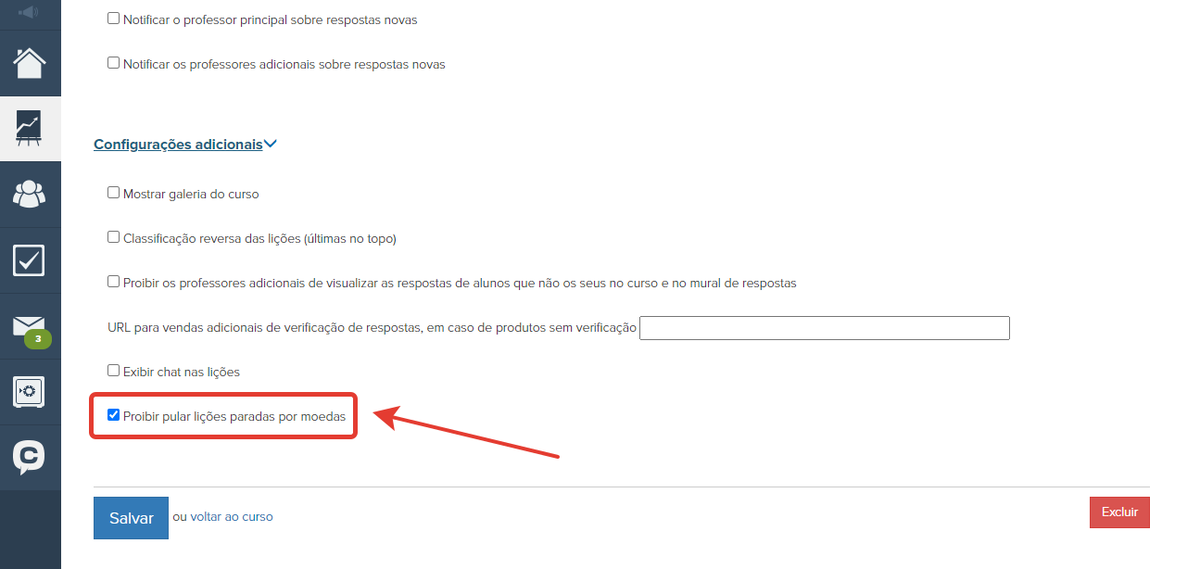Open the chat bubble C icon

pos(29,457)
